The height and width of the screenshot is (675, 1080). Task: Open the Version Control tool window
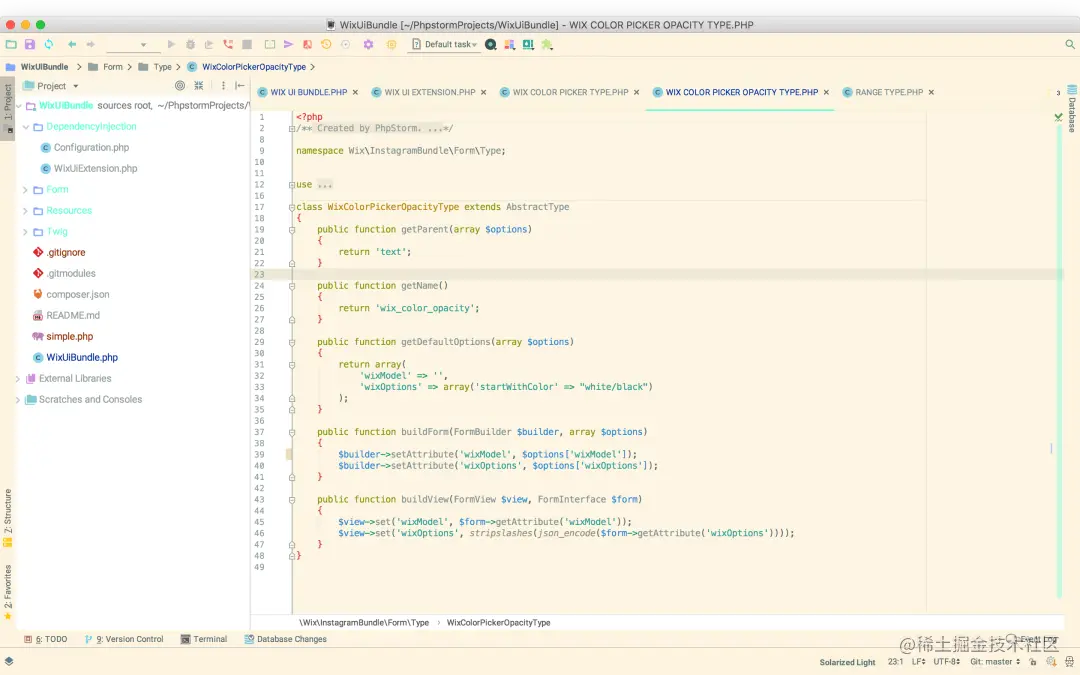(124, 639)
